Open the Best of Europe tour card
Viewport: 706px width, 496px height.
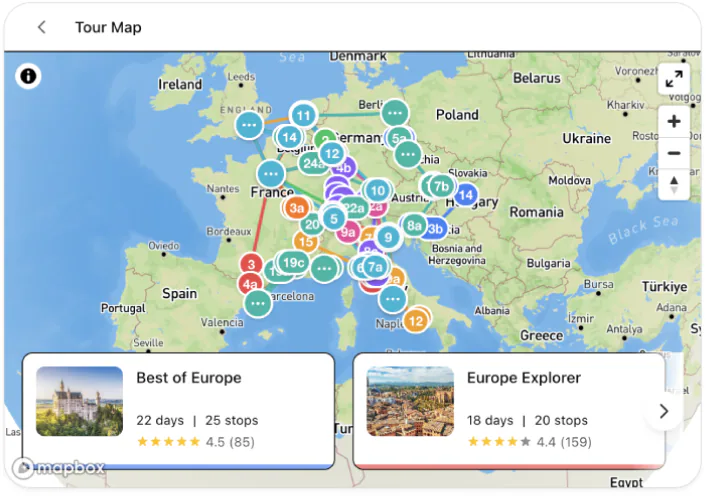click(178, 410)
